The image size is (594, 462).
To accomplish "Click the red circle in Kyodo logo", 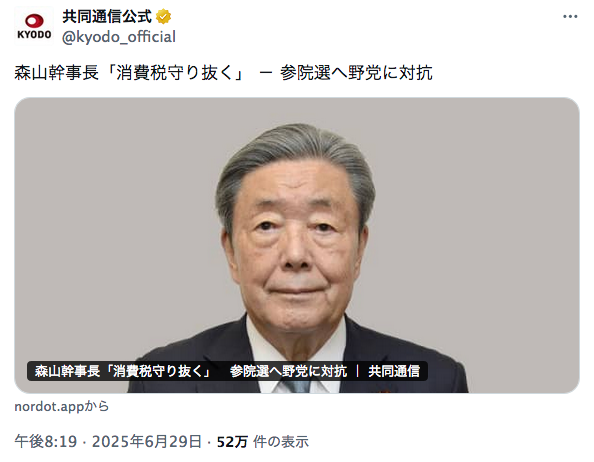I will click(x=34, y=20).
